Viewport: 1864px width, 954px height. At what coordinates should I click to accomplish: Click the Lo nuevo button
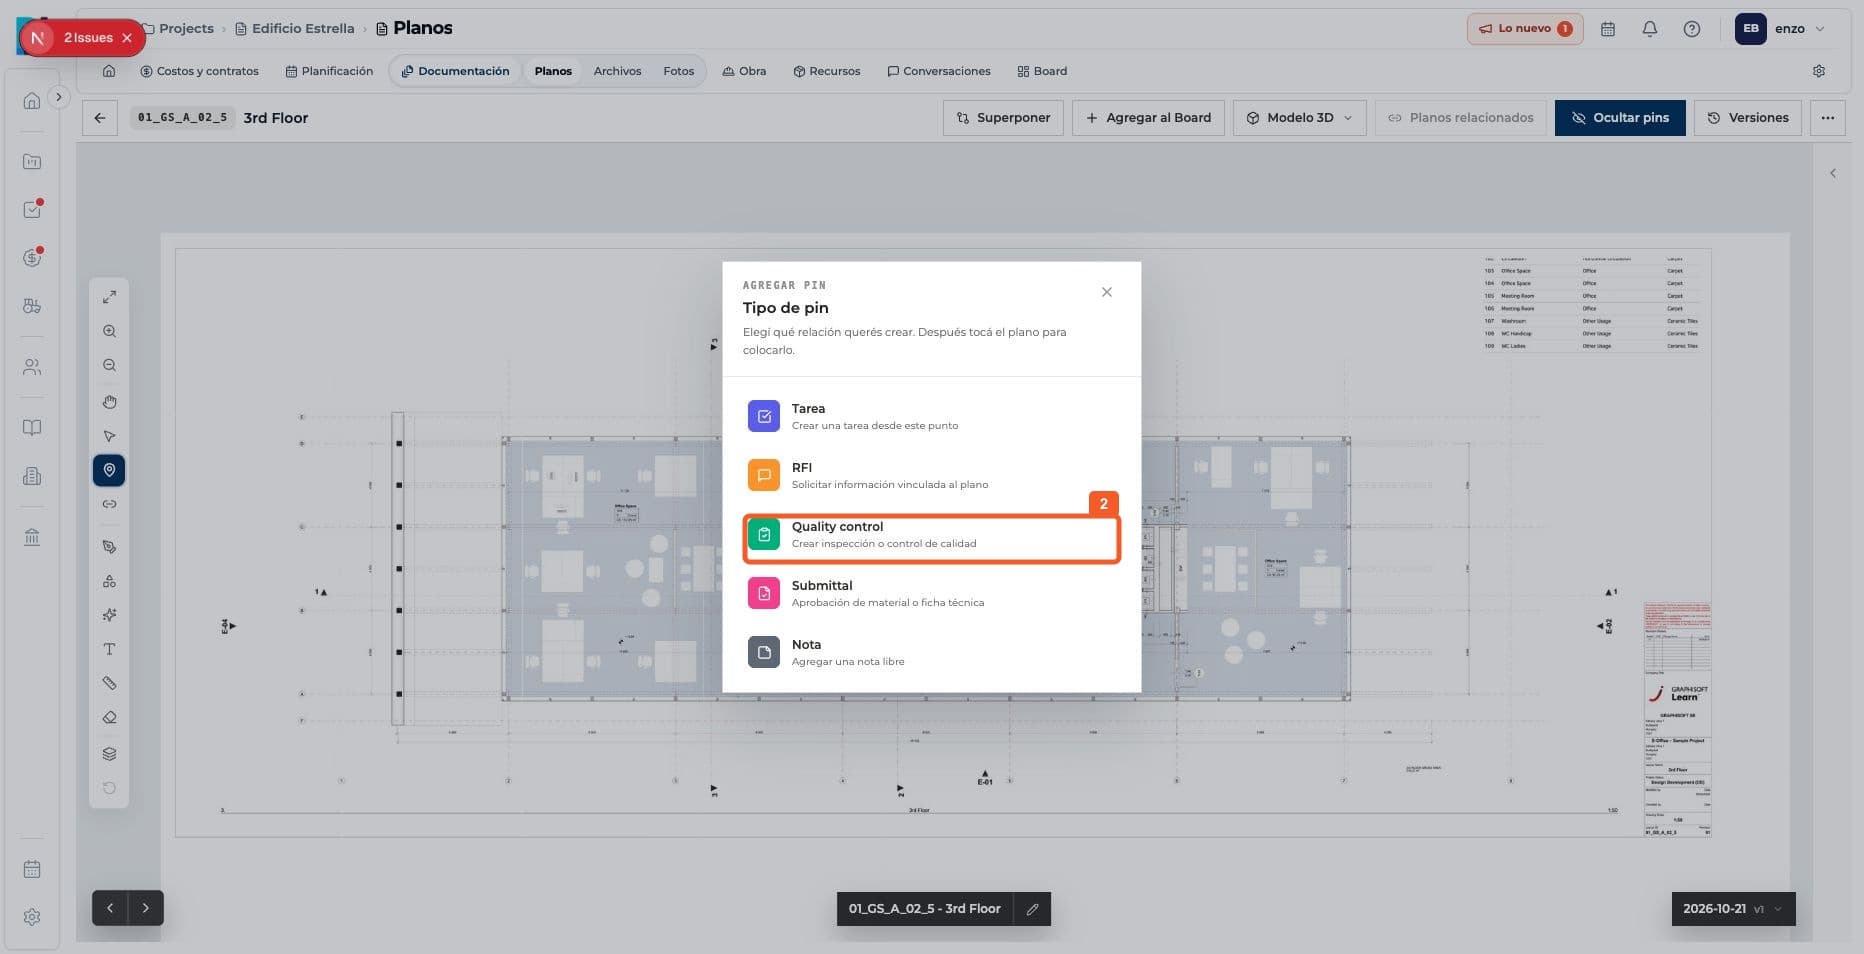coord(1525,29)
